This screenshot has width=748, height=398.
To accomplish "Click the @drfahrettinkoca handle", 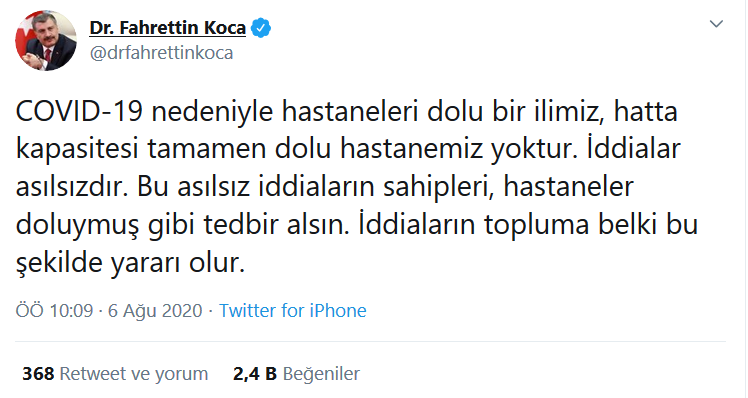I will click(x=161, y=53).
